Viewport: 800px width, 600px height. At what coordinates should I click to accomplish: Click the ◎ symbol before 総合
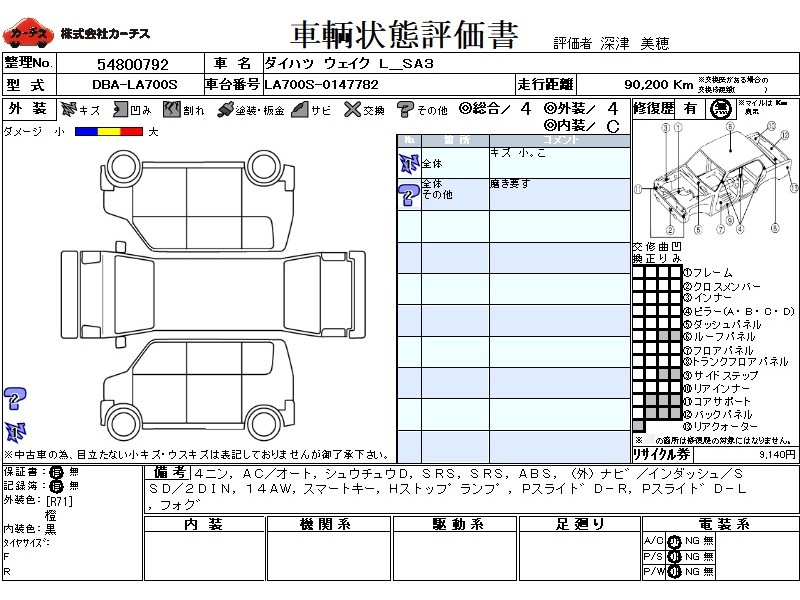464,108
